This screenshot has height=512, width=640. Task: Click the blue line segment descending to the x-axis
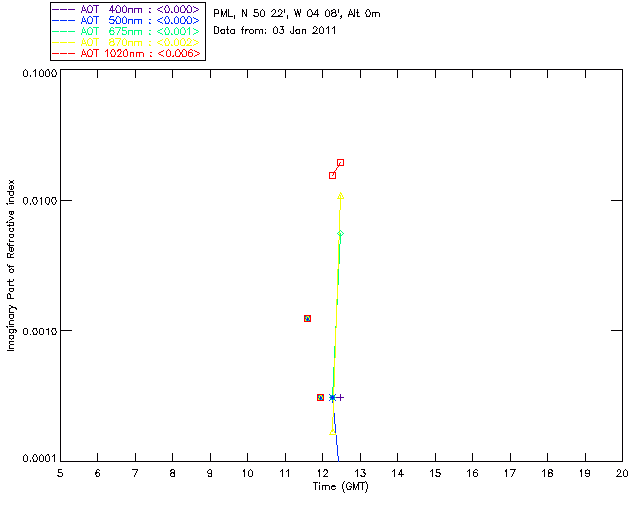pyautogui.click(x=336, y=437)
